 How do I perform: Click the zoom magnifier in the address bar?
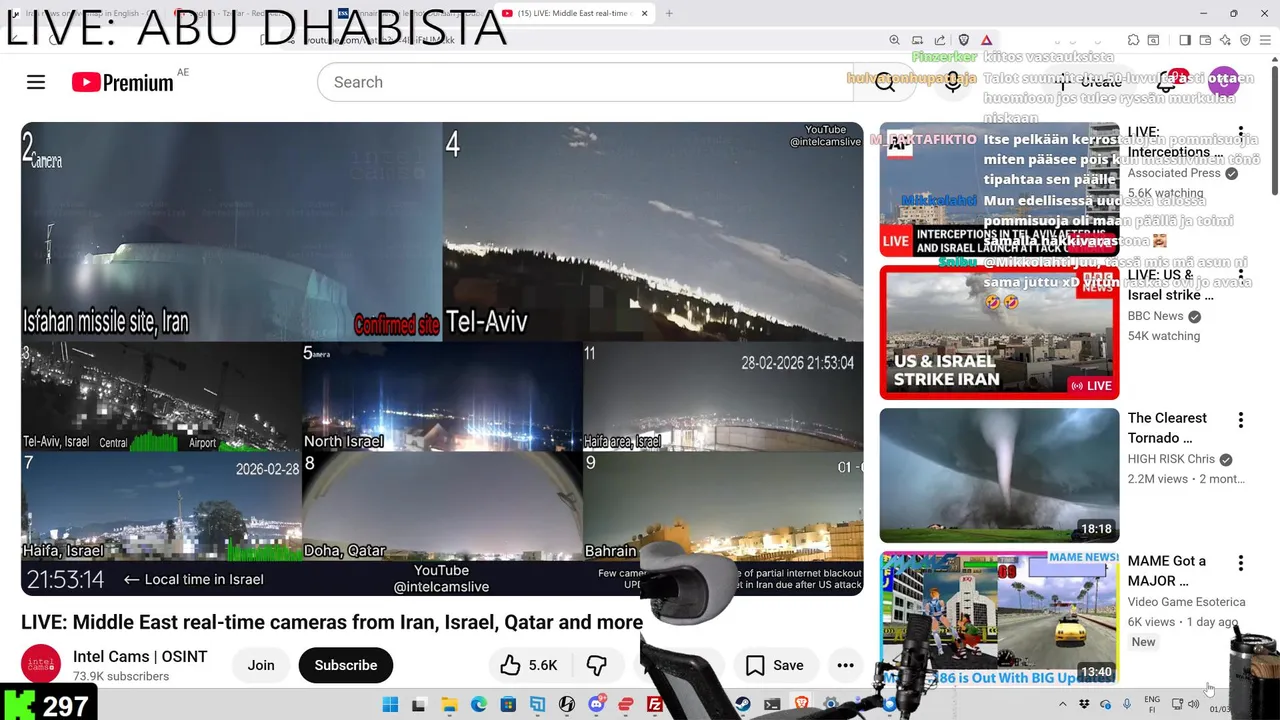tap(894, 40)
